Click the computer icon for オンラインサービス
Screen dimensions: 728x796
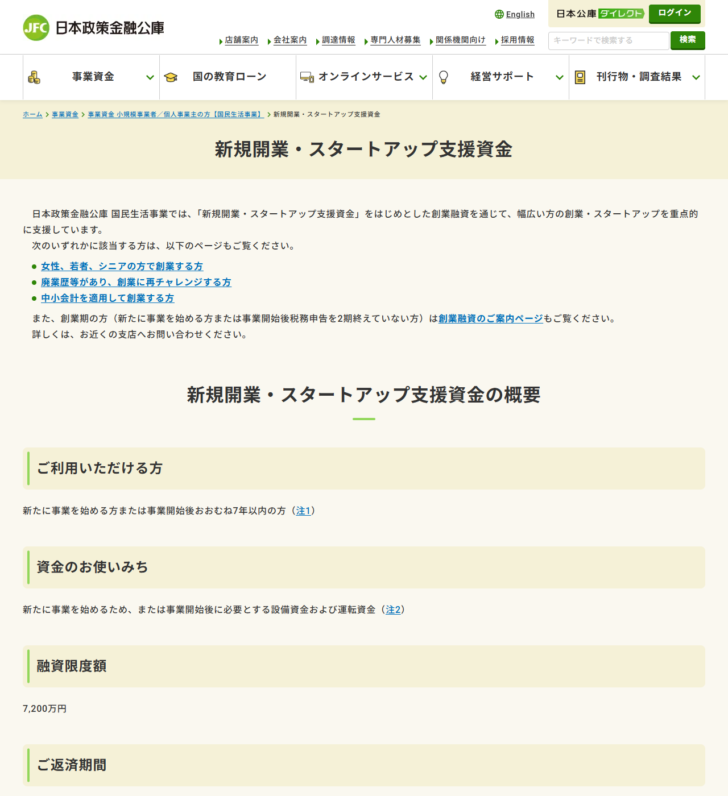[307, 77]
